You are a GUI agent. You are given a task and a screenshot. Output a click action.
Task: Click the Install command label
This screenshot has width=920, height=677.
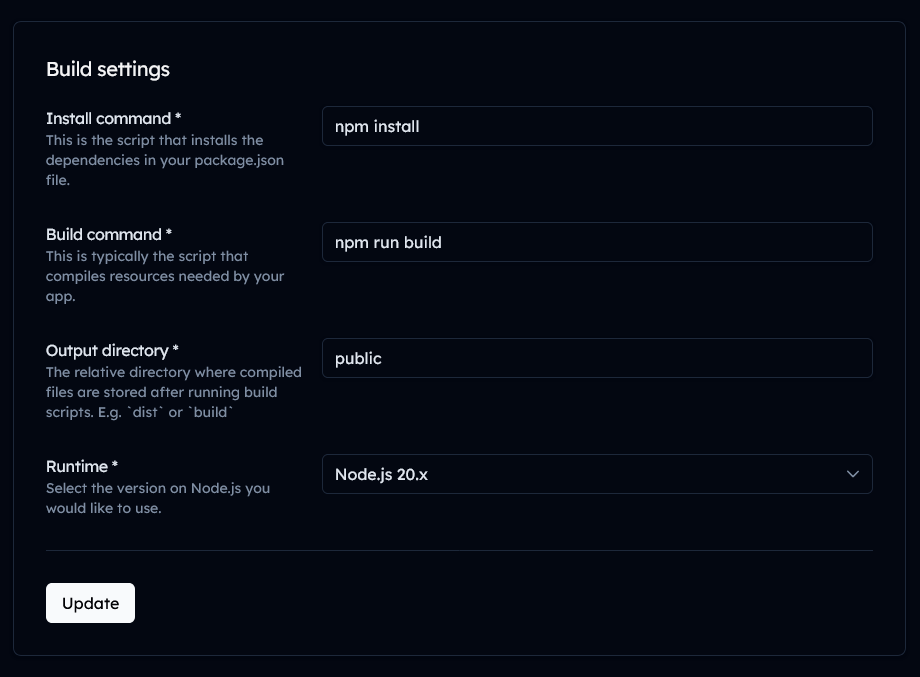click(111, 118)
